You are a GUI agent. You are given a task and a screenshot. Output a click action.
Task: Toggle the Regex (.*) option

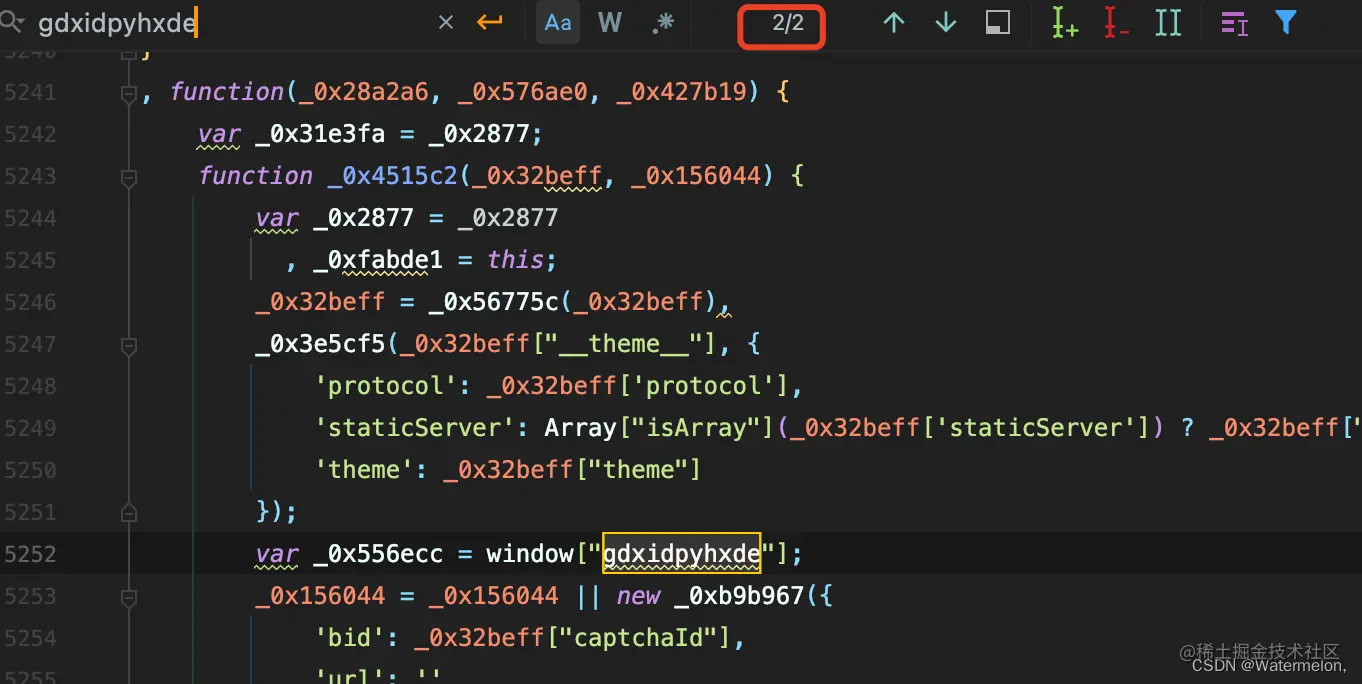point(662,23)
